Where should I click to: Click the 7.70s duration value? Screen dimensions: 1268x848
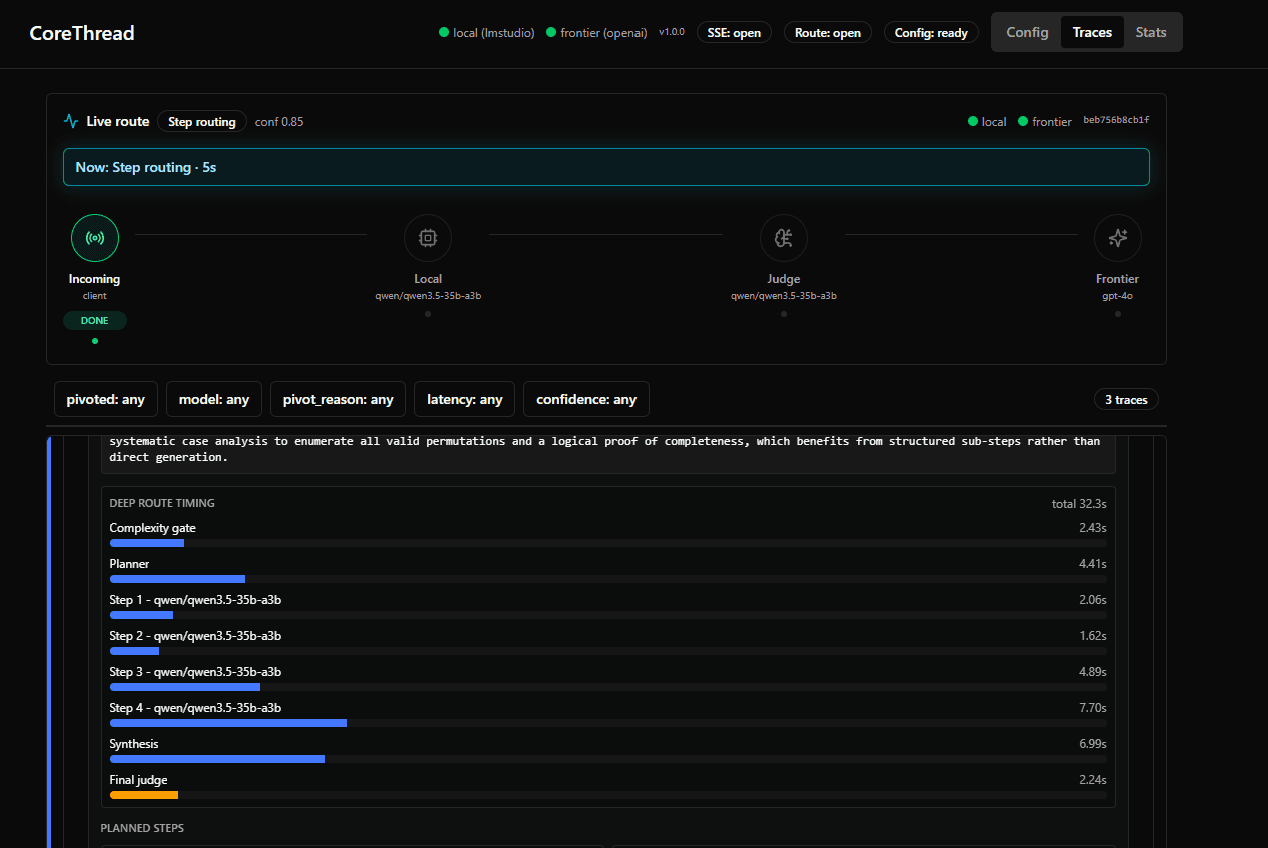click(x=1093, y=708)
